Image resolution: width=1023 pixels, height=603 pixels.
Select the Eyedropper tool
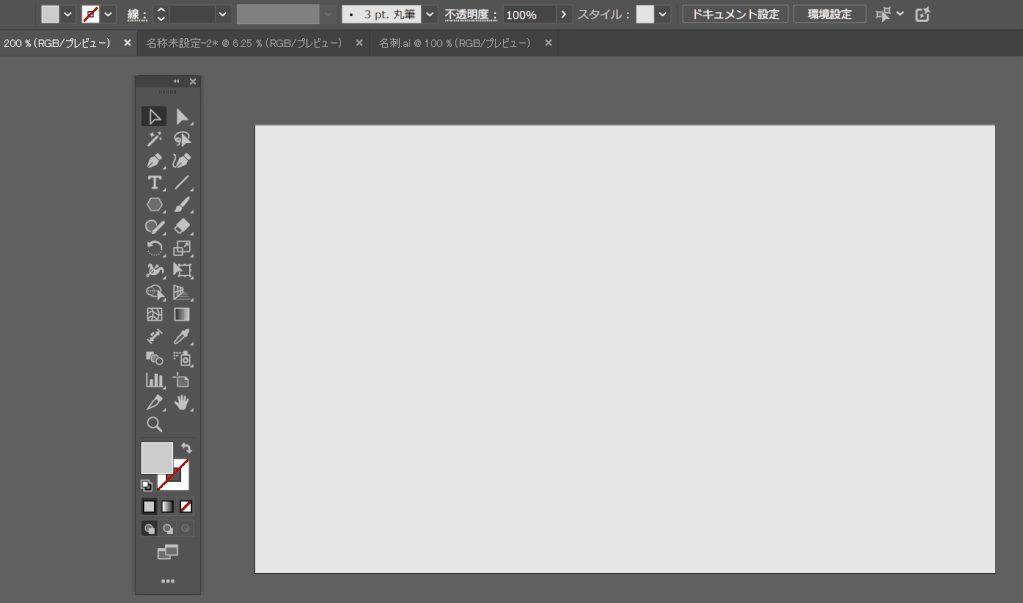tap(182, 337)
